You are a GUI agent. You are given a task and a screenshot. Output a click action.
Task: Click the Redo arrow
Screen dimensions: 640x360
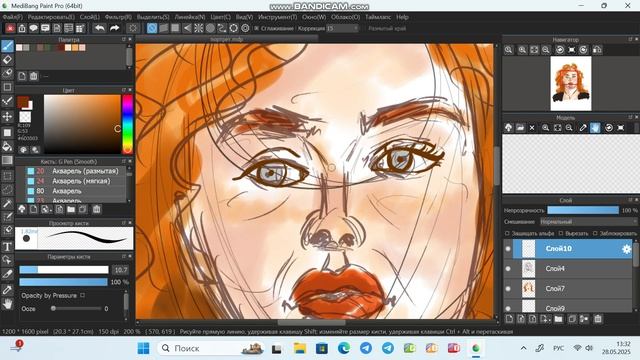114,28
